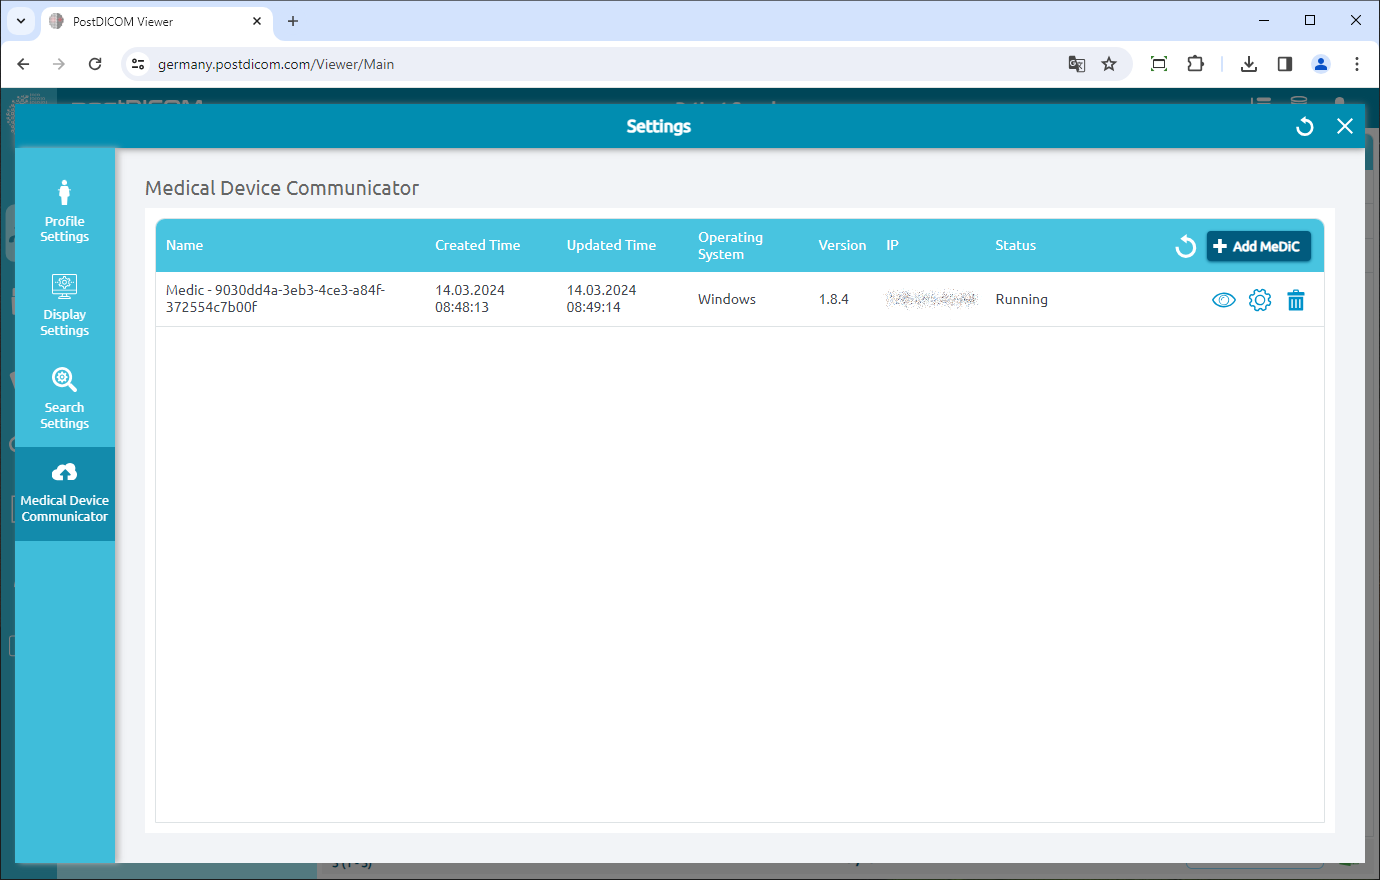Click inside the address bar
The height and width of the screenshot is (880, 1380).
400,63
